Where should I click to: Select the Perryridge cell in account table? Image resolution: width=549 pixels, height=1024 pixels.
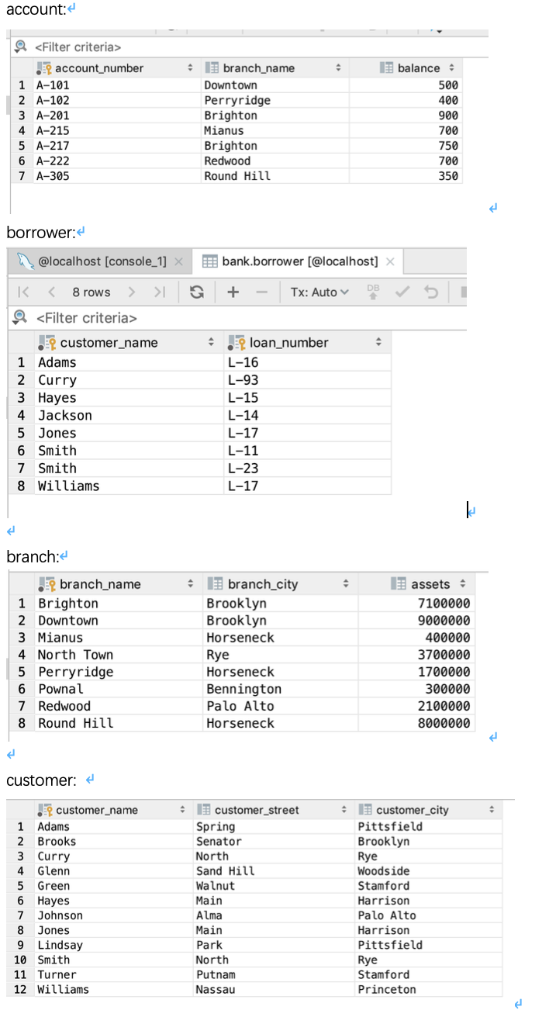275,100
